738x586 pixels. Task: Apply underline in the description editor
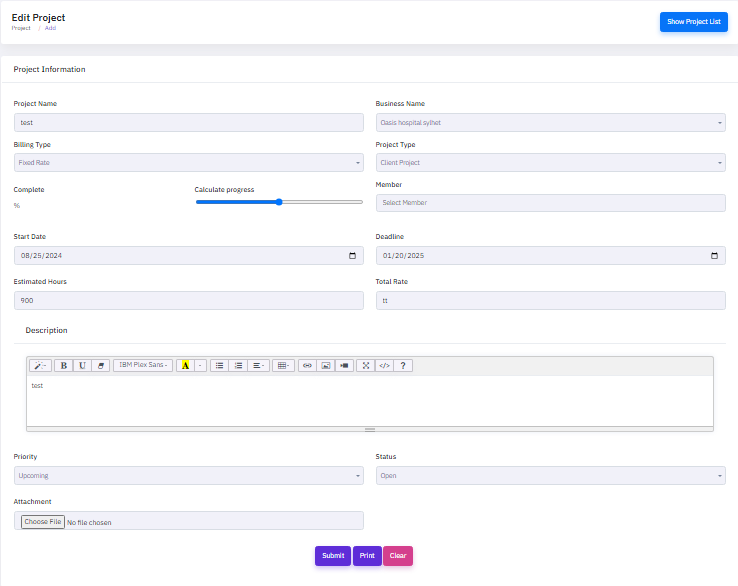[82, 366]
